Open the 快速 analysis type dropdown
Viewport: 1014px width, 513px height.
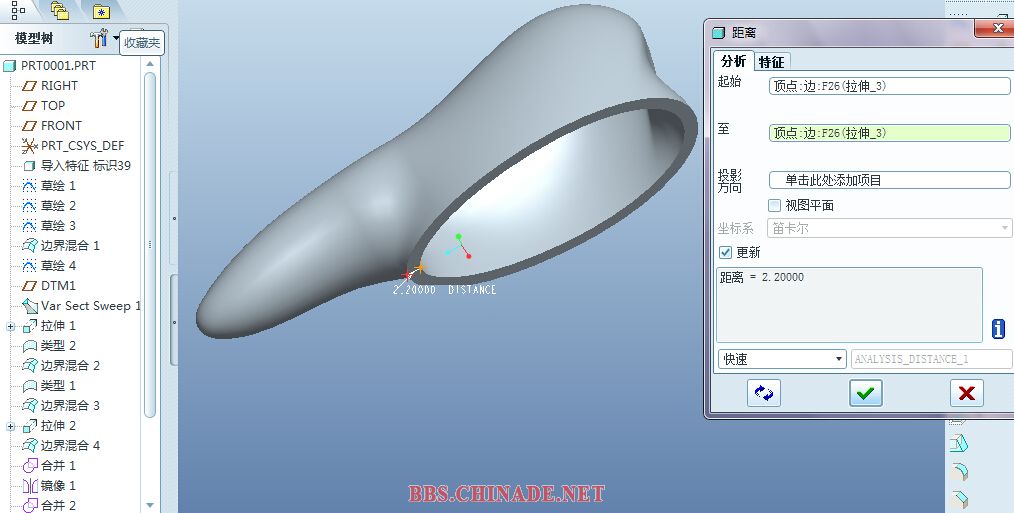[x=782, y=358]
